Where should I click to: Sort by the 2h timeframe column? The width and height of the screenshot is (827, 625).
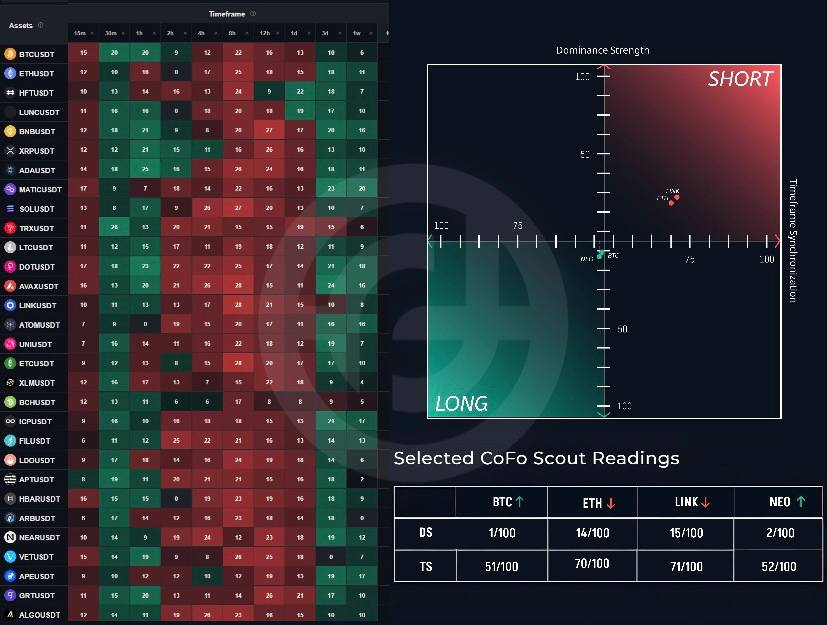click(176, 33)
